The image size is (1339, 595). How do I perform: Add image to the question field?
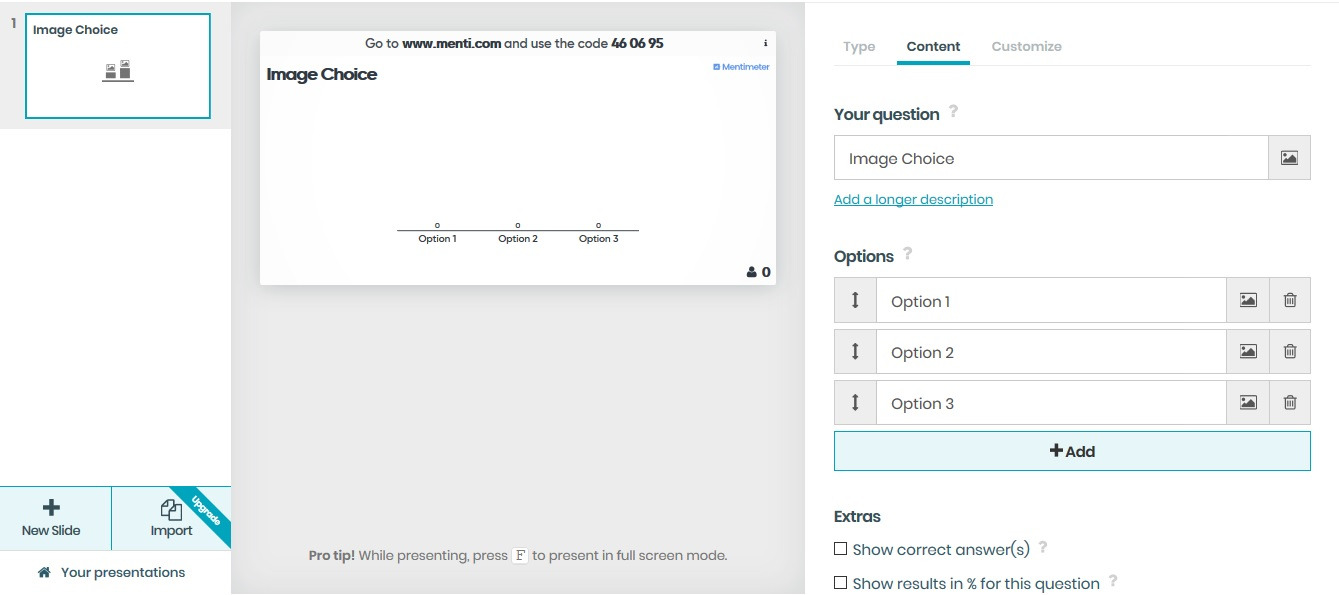[x=1289, y=158]
